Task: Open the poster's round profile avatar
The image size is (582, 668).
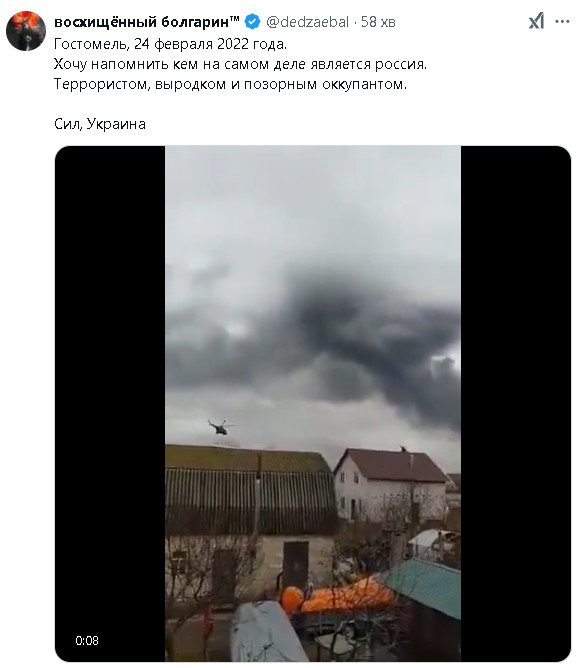Action: click(x=26, y=31)
